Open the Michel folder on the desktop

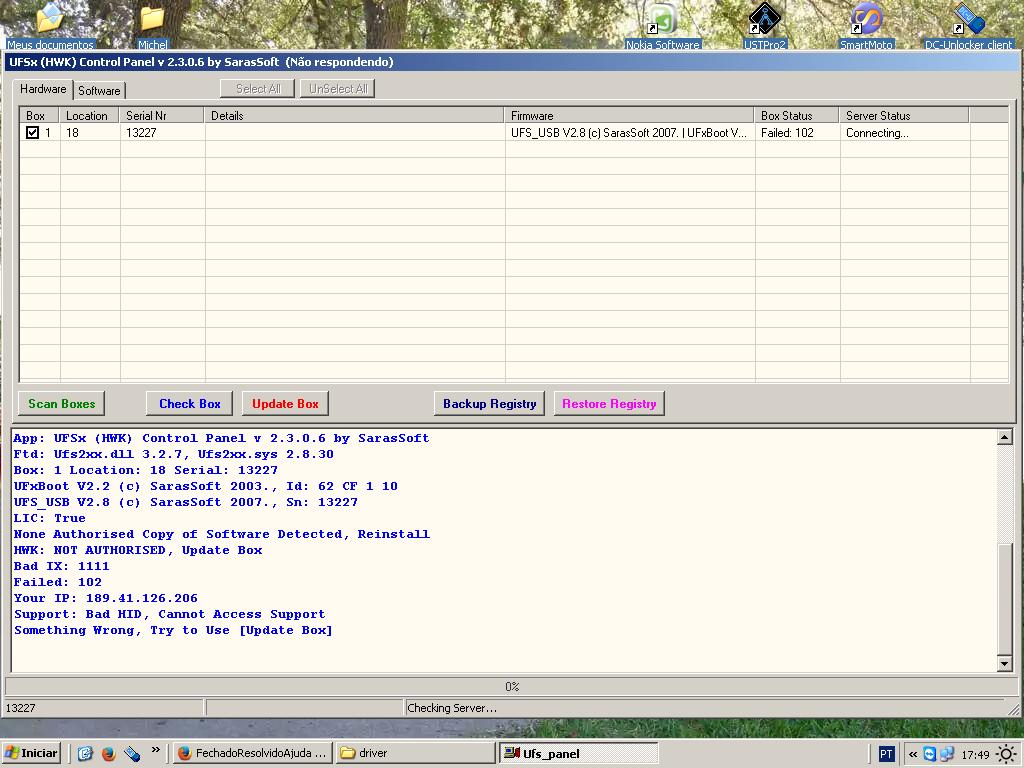(152, 25)
